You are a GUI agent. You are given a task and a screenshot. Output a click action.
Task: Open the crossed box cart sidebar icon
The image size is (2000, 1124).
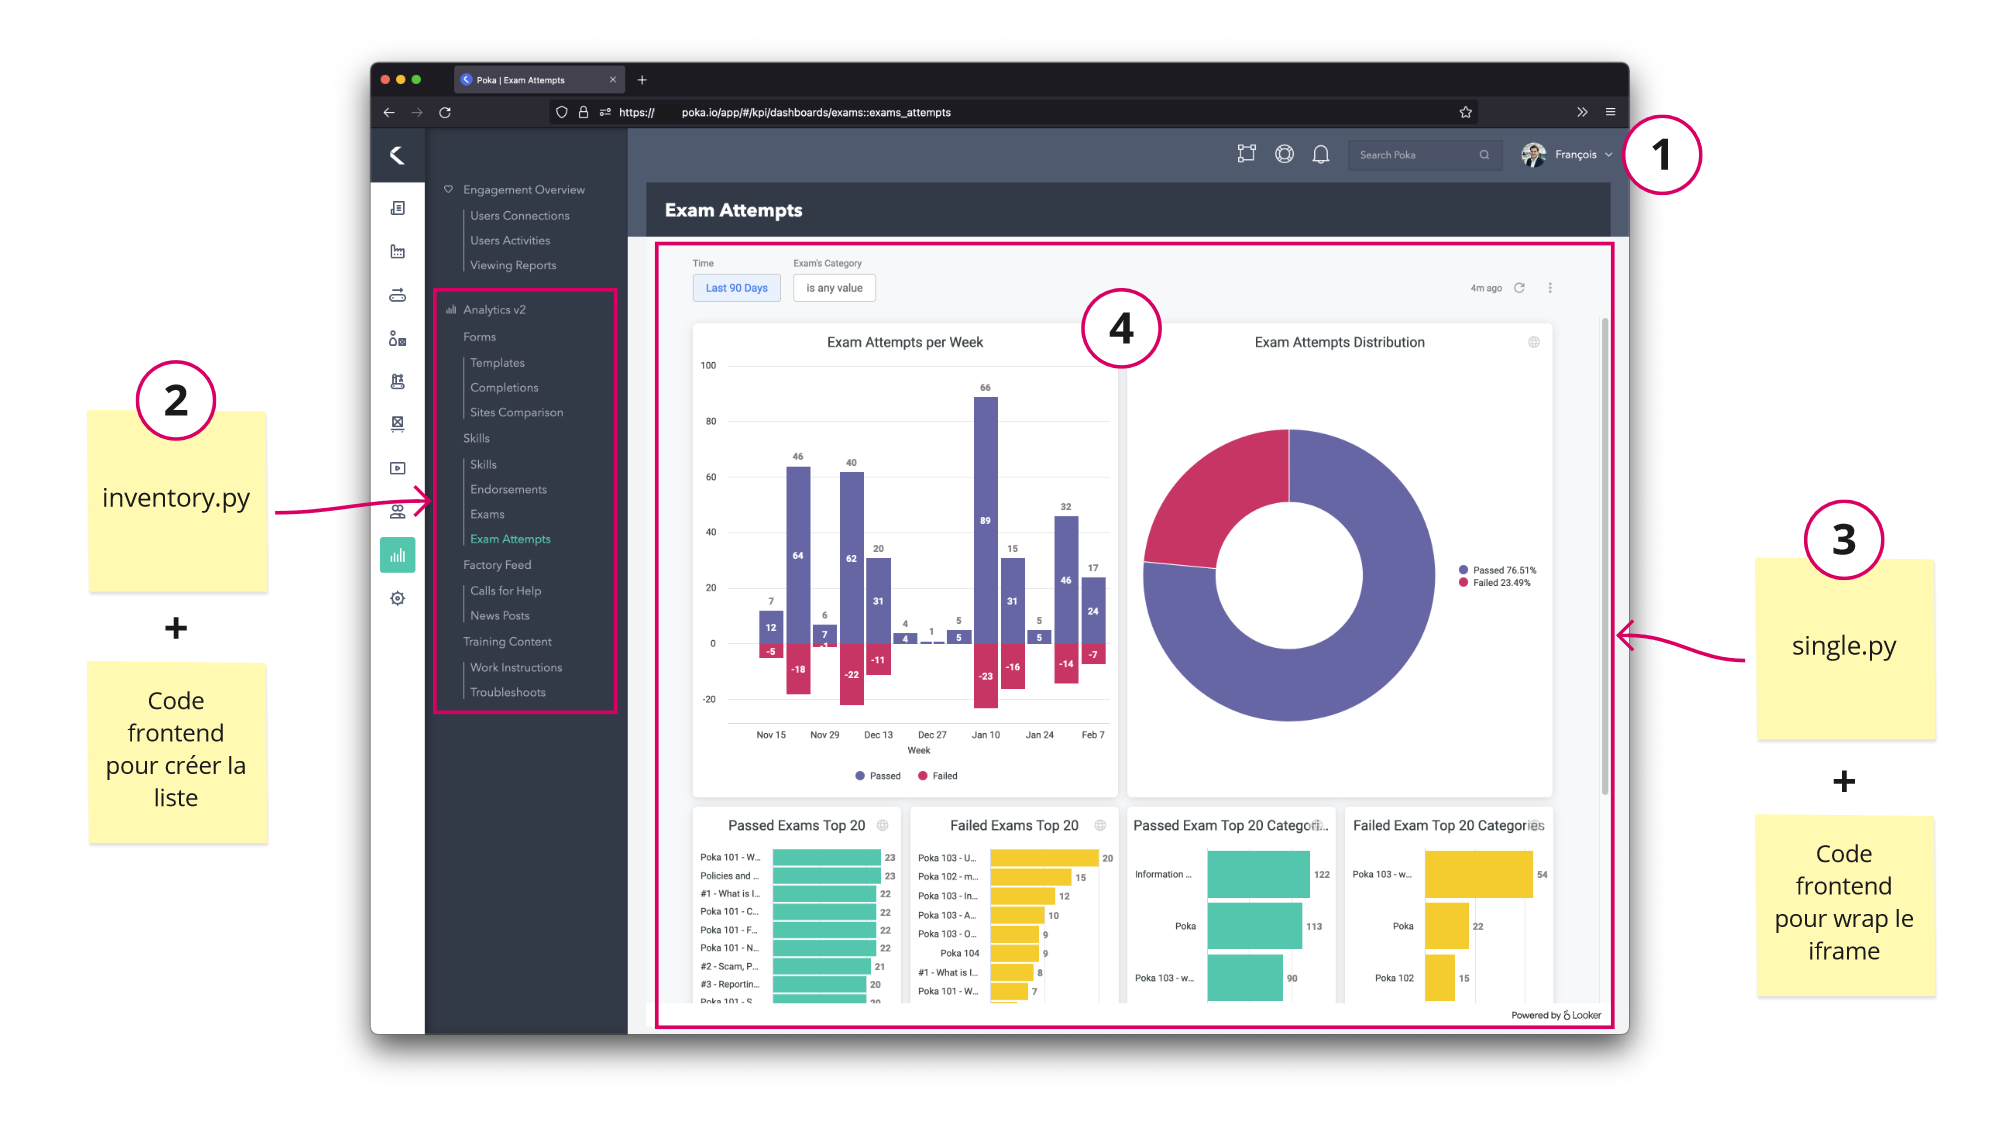(x=397, y=424)
